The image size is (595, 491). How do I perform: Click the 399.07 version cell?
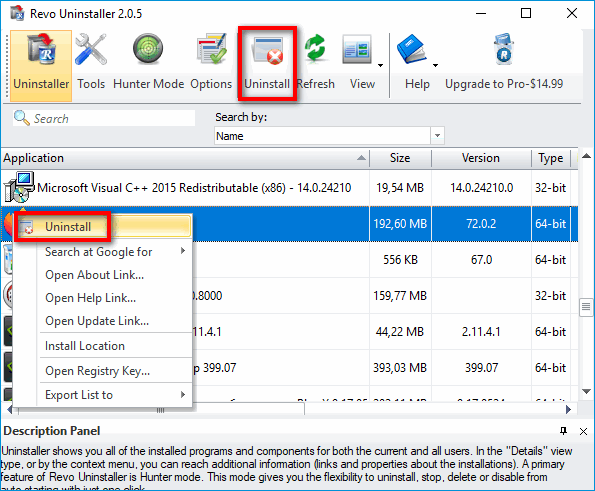pyautogui.click(x=481, y=368)
